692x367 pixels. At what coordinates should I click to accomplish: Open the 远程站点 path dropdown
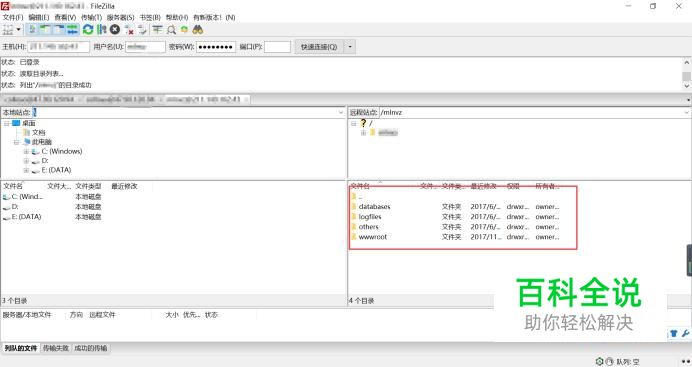click(x=687, y=112)
